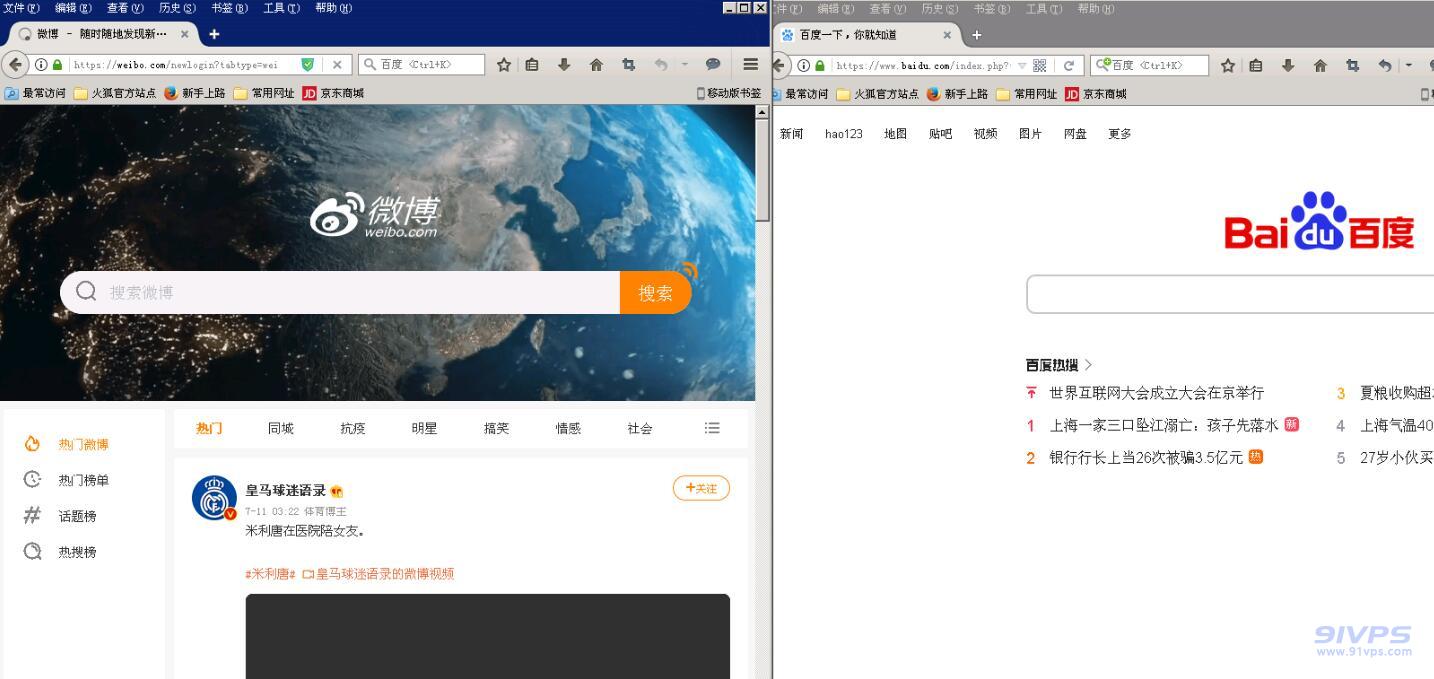
Task: Select the 社会 tab on Weibo
Action: [x=640, y=428]
